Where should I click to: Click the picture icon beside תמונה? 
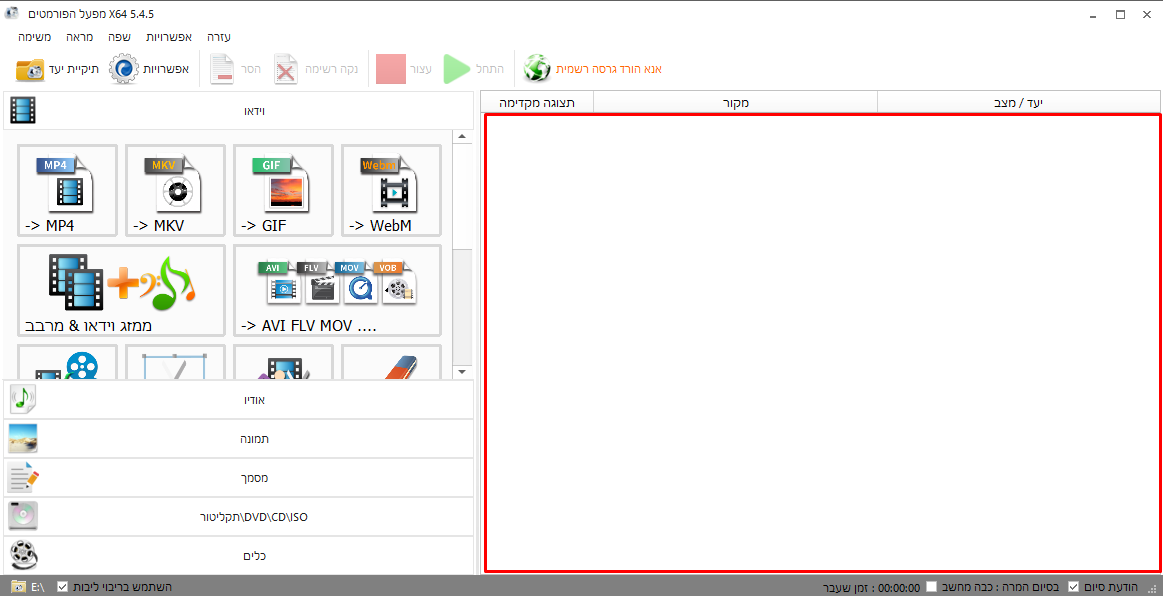[x=23, y=439]
